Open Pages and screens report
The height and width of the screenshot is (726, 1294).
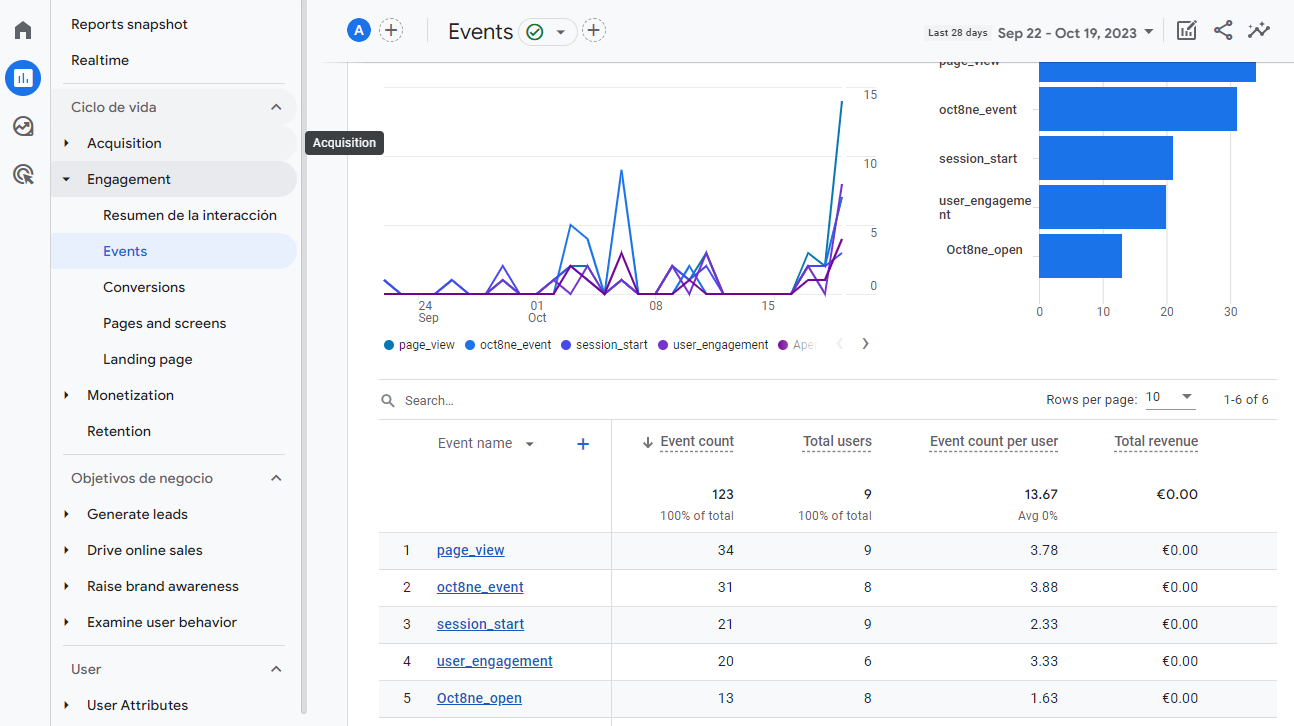[164, 323]
